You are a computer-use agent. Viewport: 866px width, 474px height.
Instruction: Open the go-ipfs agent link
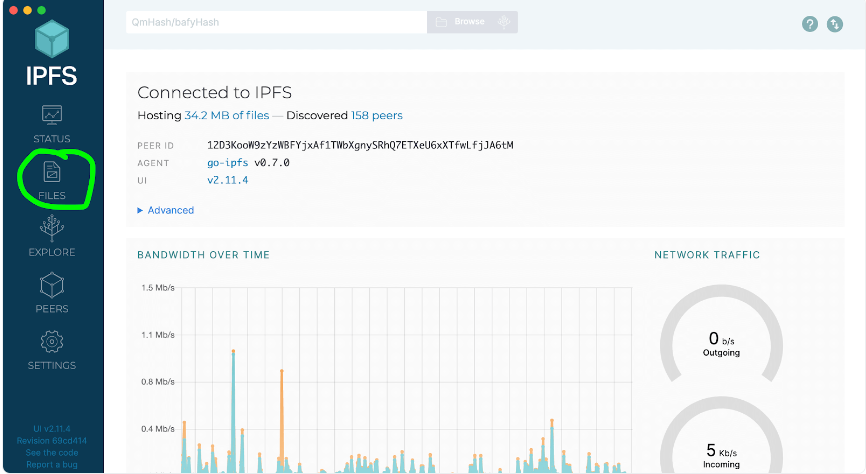click(x=228, y=162)
